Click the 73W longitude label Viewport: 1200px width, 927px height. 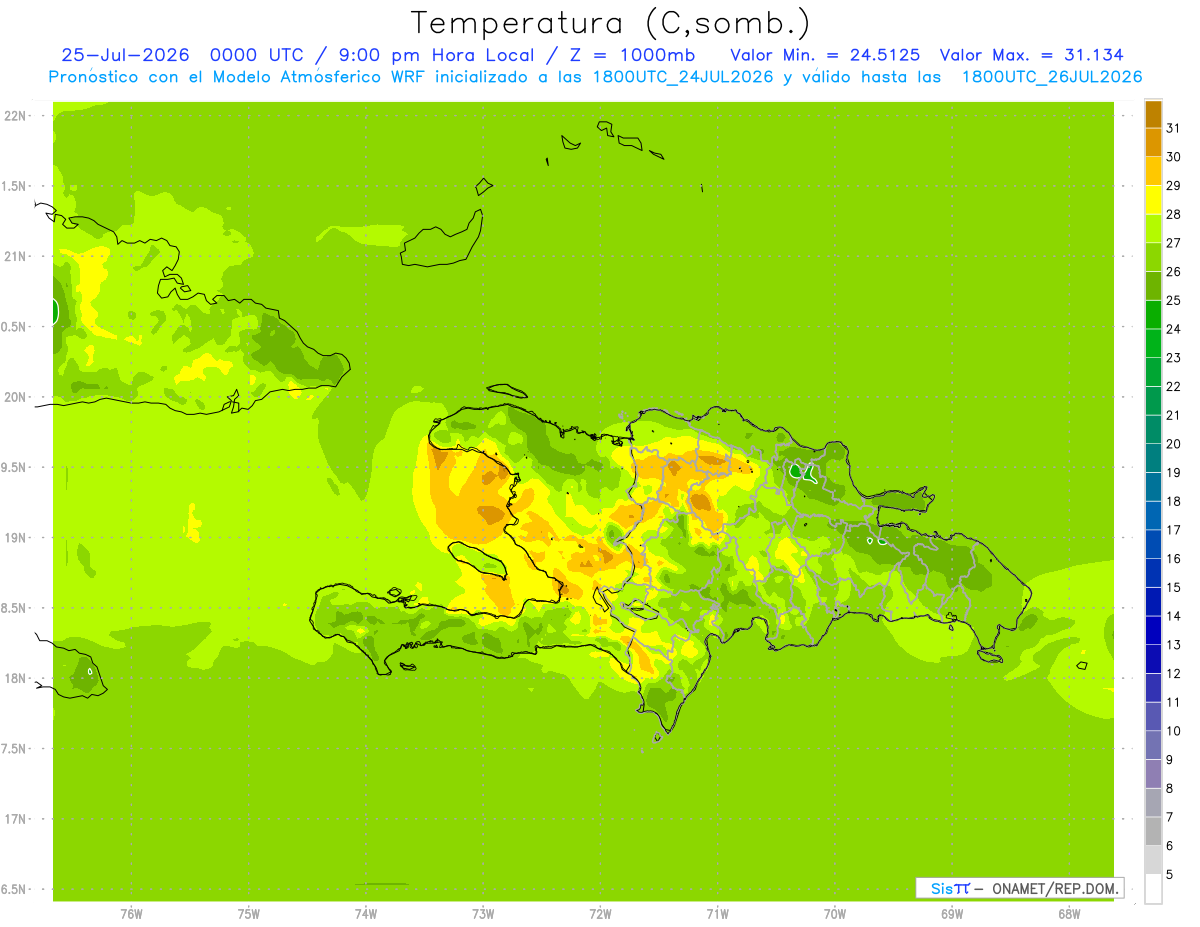pos(483,913)
